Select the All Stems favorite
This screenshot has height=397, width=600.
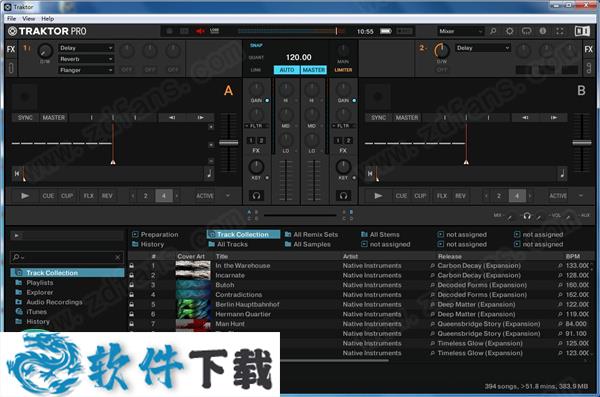[x=380, y=234]
